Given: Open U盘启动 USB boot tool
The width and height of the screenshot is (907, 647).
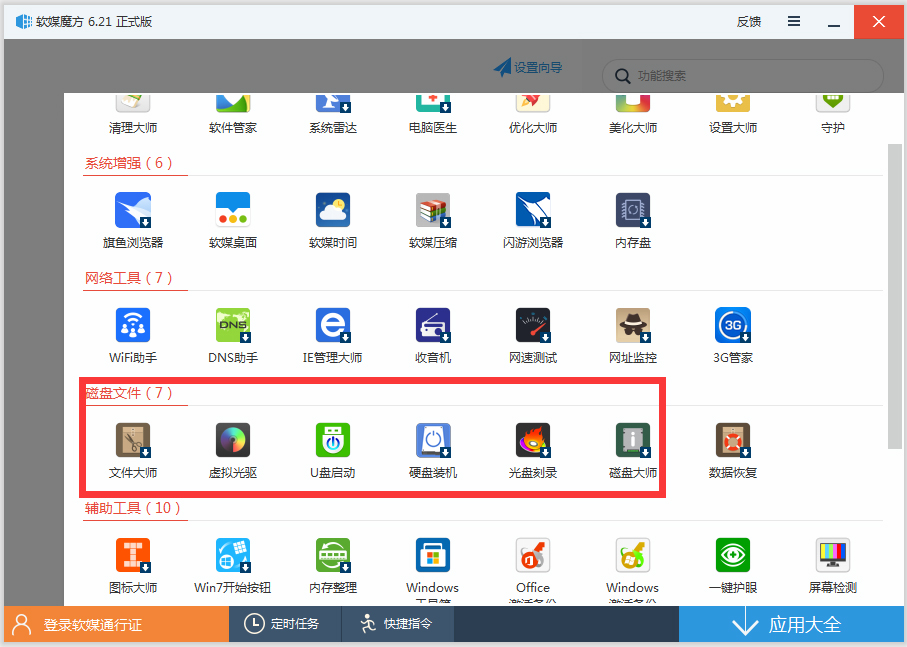Looking at the screenshot, I should click(333, 451).
